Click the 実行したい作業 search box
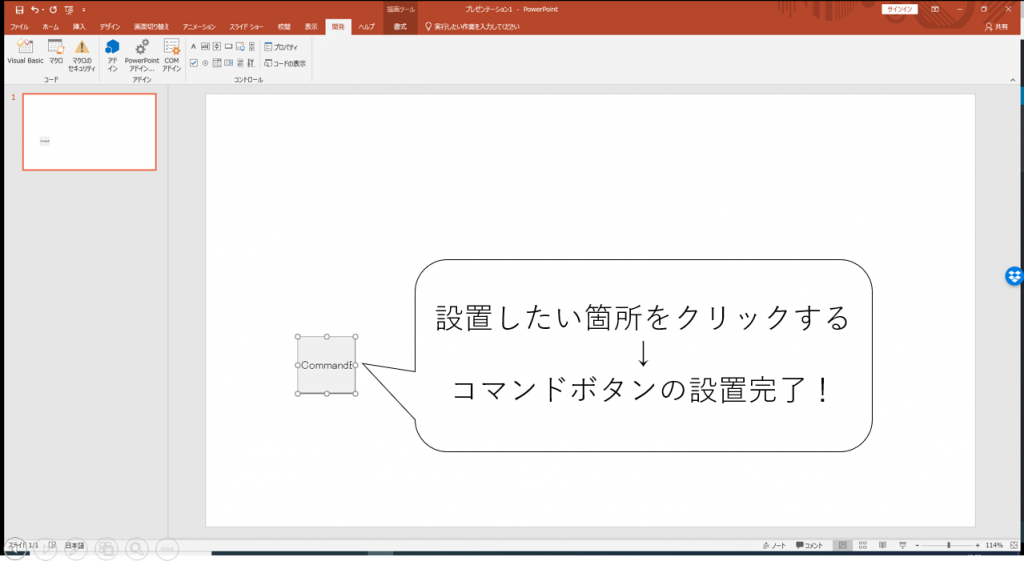The width and height of the screenshot is (1024, 561). pos(472,27)
